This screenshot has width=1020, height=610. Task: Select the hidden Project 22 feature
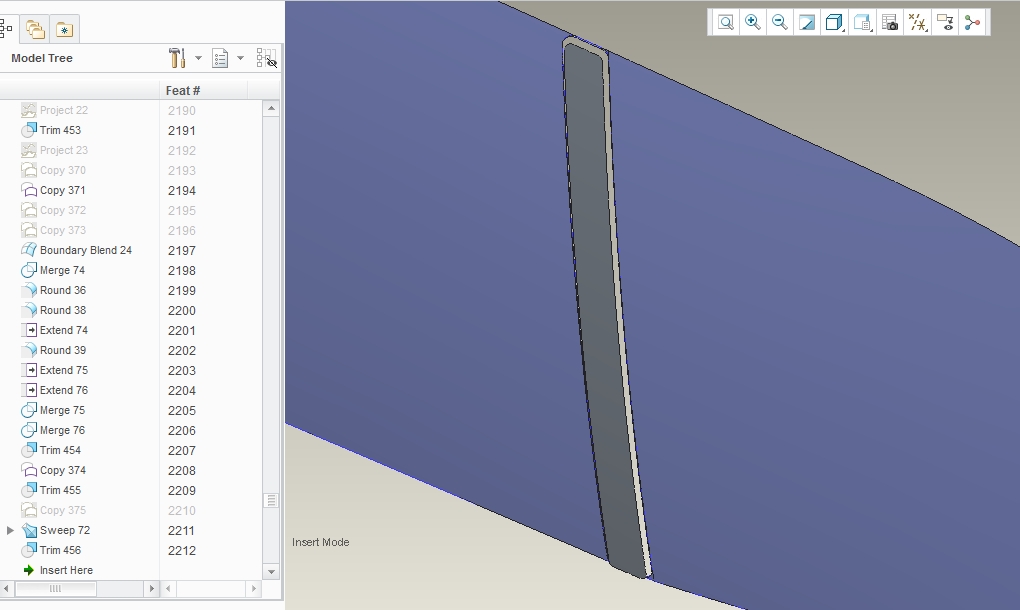pos(63,111)
